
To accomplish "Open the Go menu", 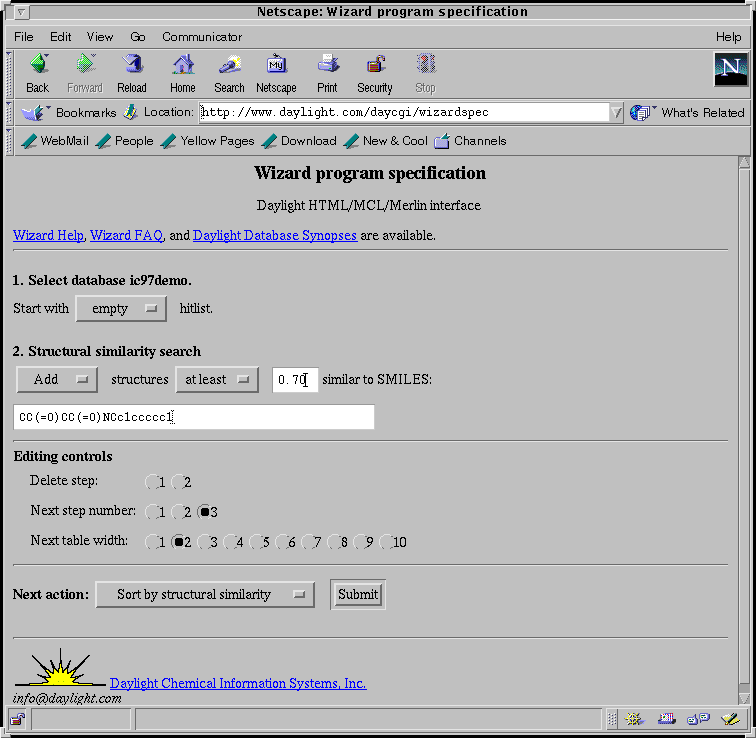I will click(x=138, y=37).
